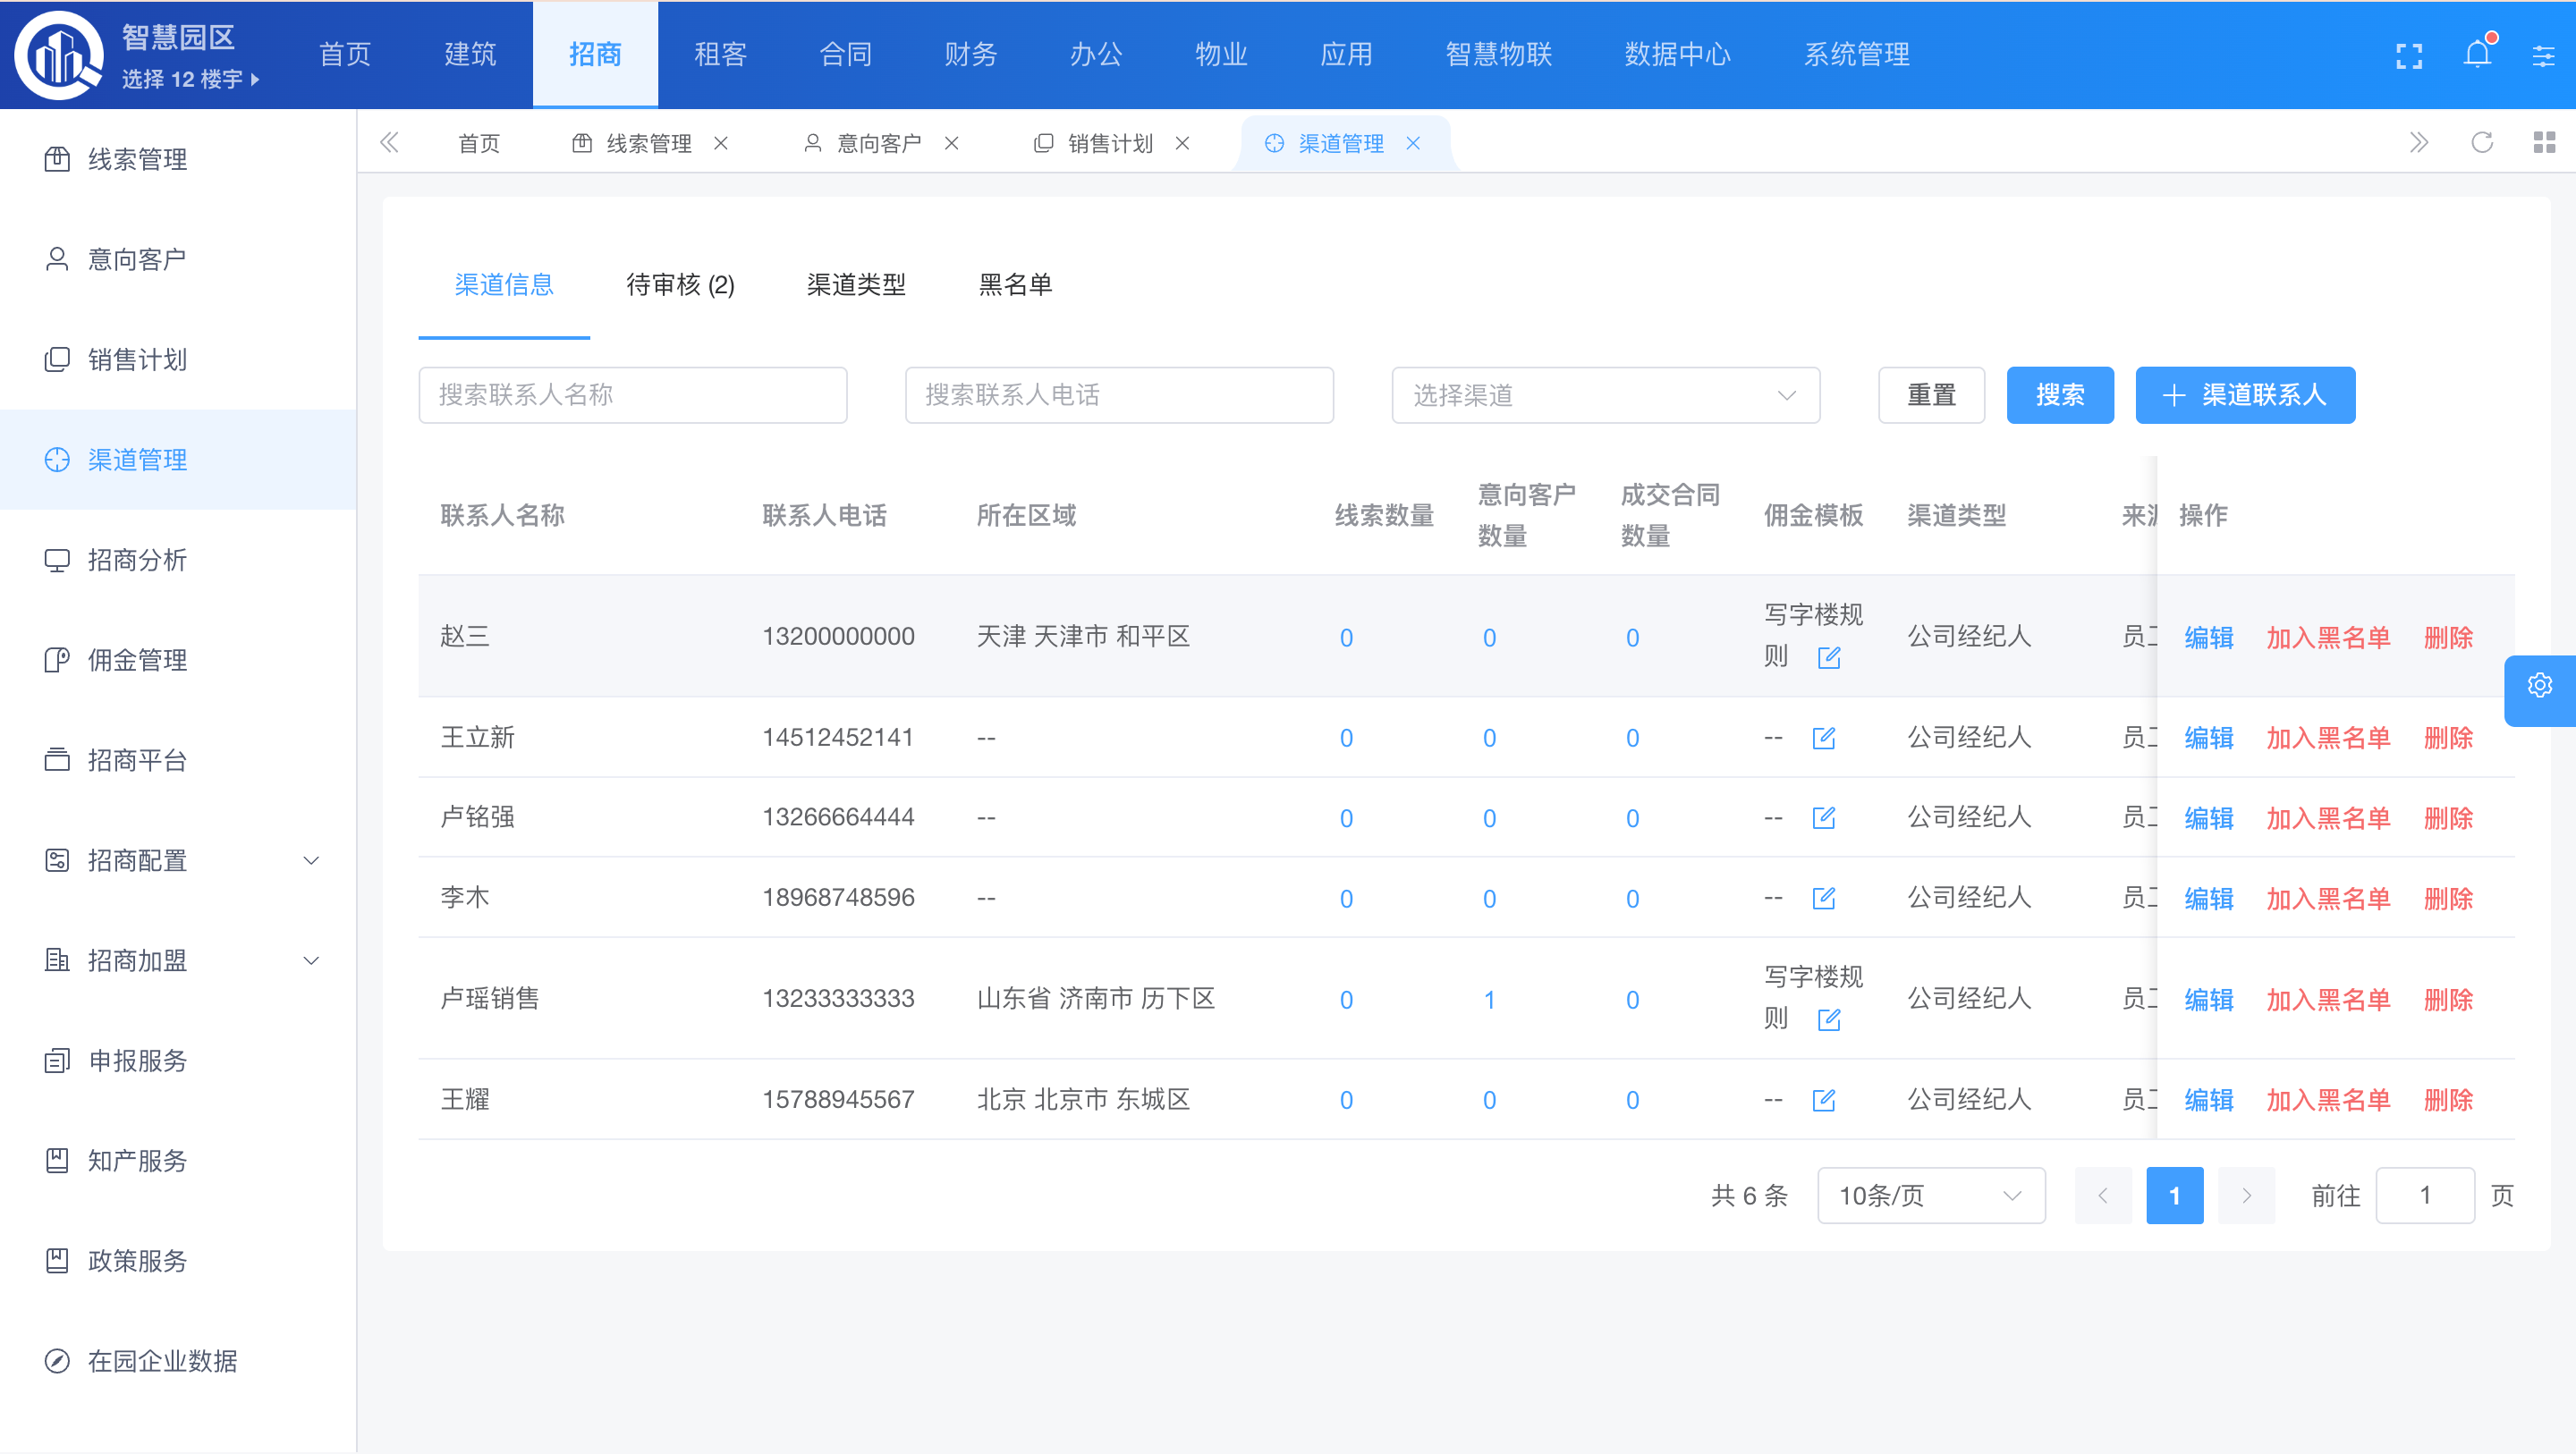This screenshot has height=1454, width=2576.
Task: Edit commission template icon for 赵三
Action: (1828, 657)
